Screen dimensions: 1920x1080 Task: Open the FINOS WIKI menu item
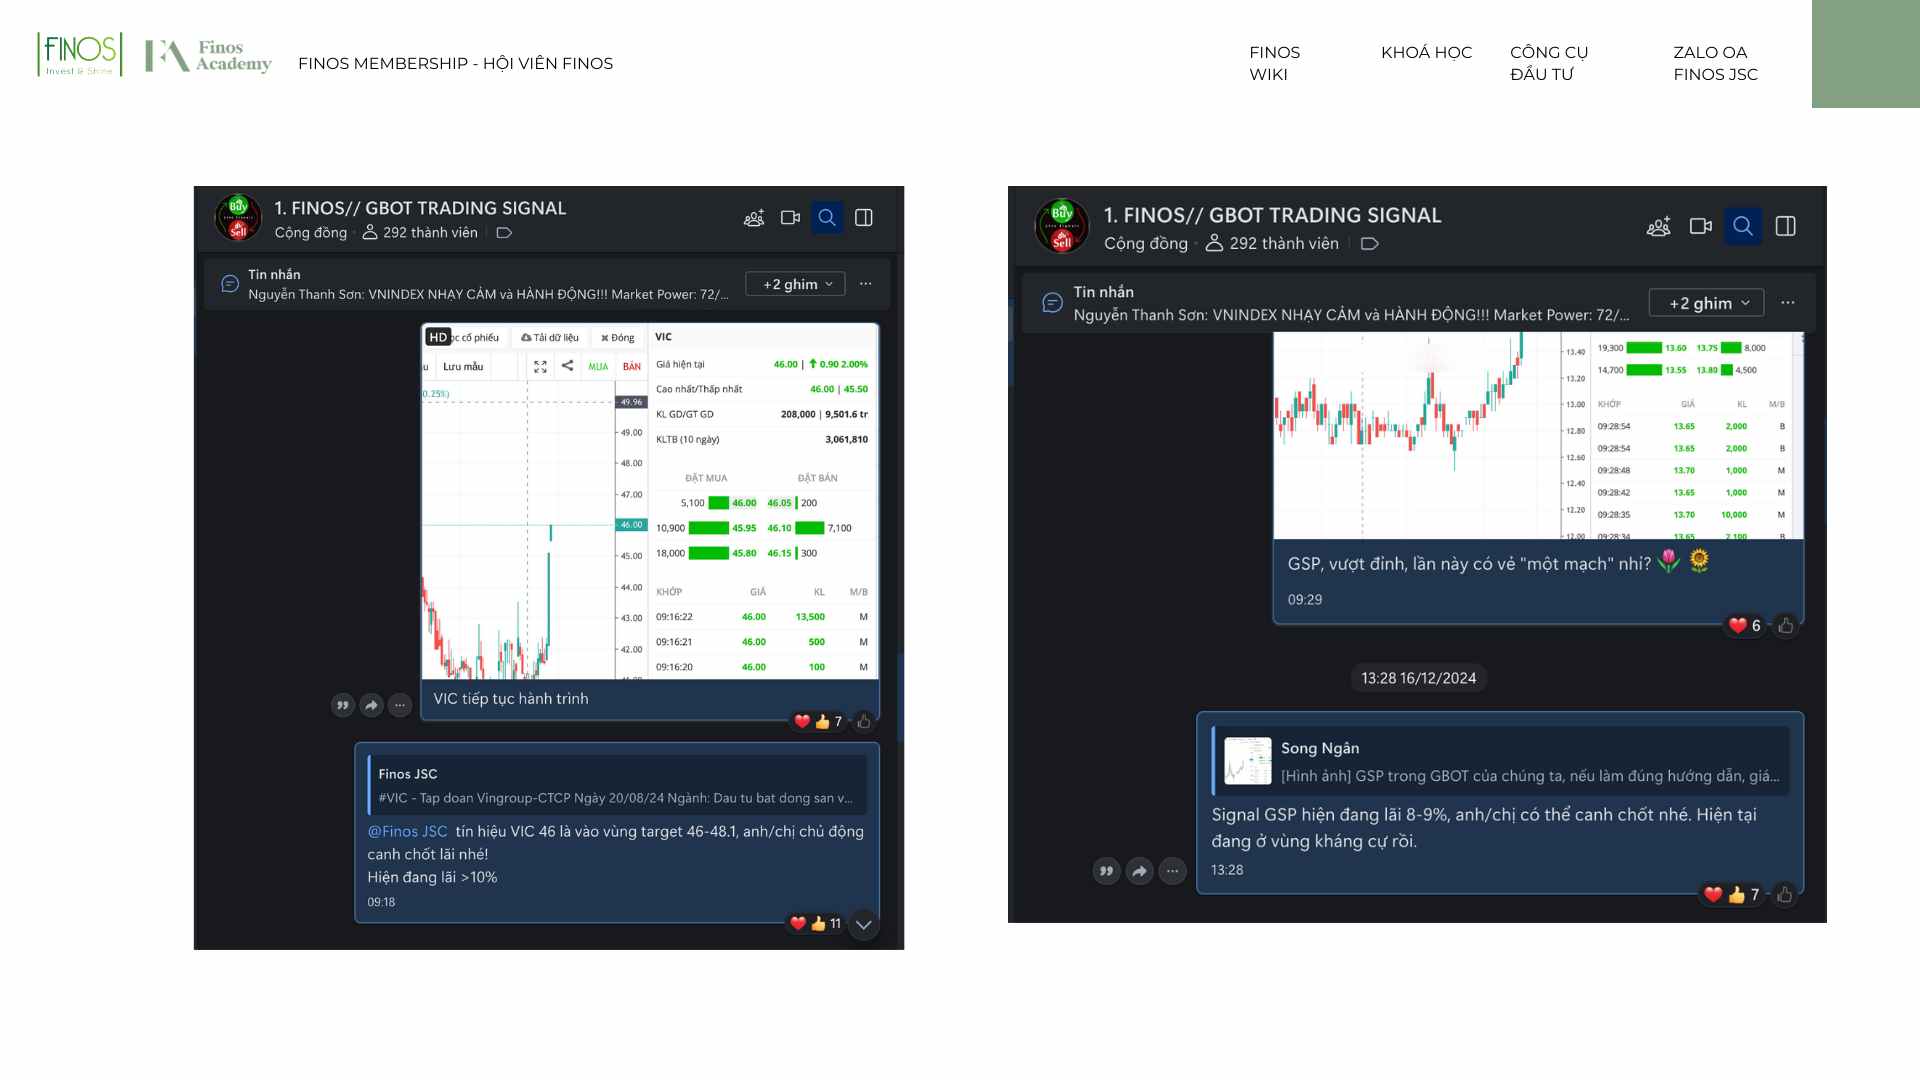pos(1274,63)
